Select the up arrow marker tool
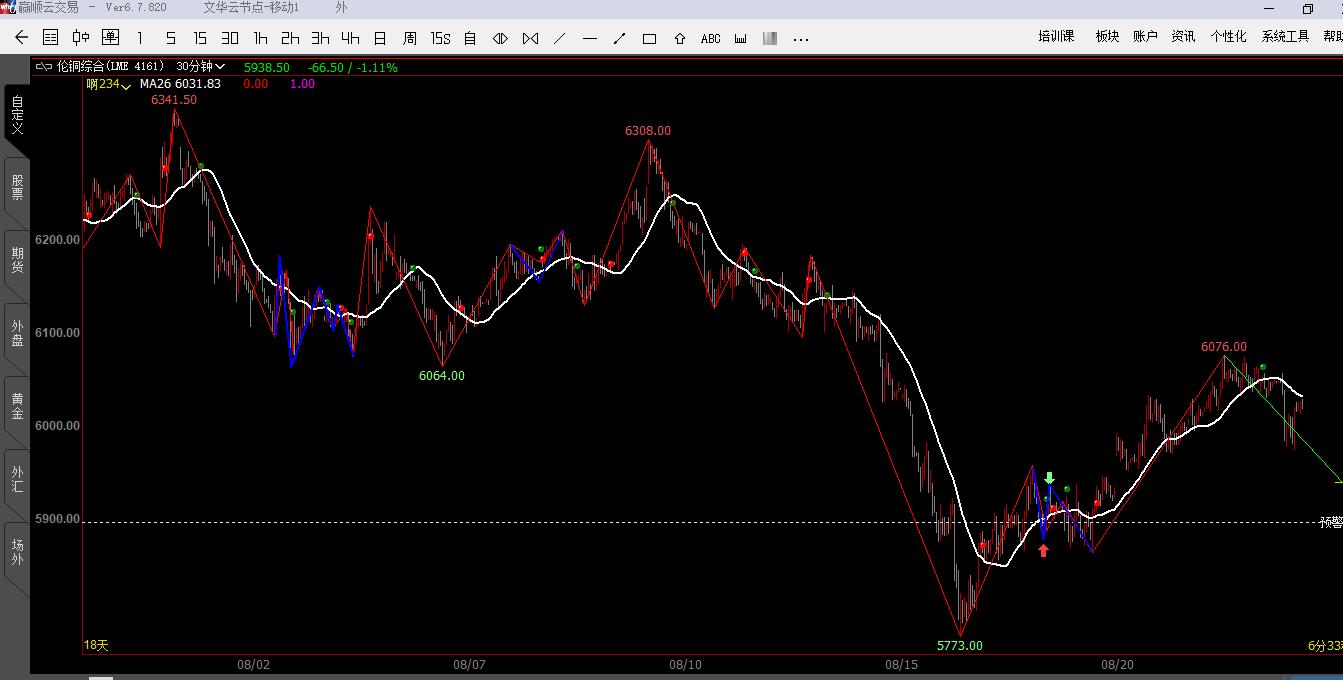The height and width of the screenshot is (680, 1343). click(x=680, y=39)
